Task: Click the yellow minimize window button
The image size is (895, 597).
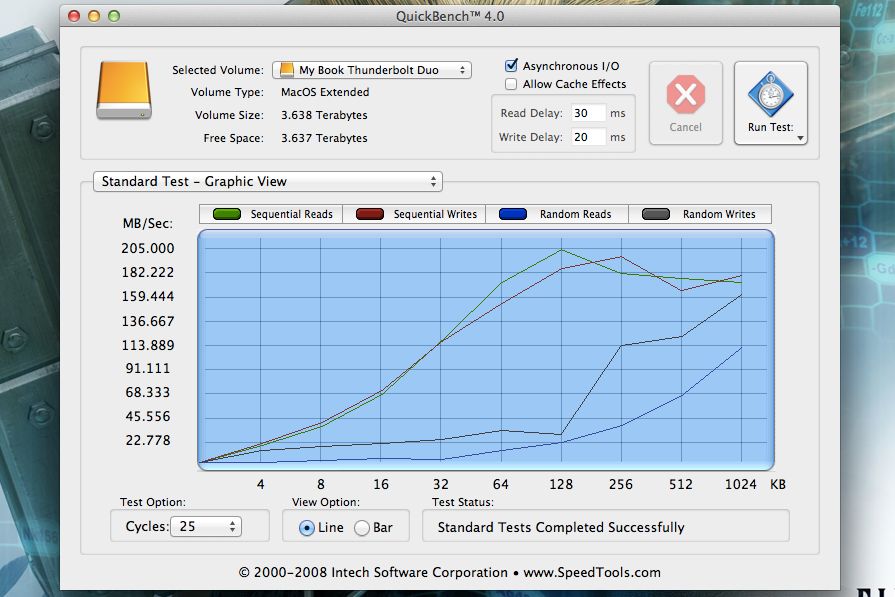Action: click(94, 16)
